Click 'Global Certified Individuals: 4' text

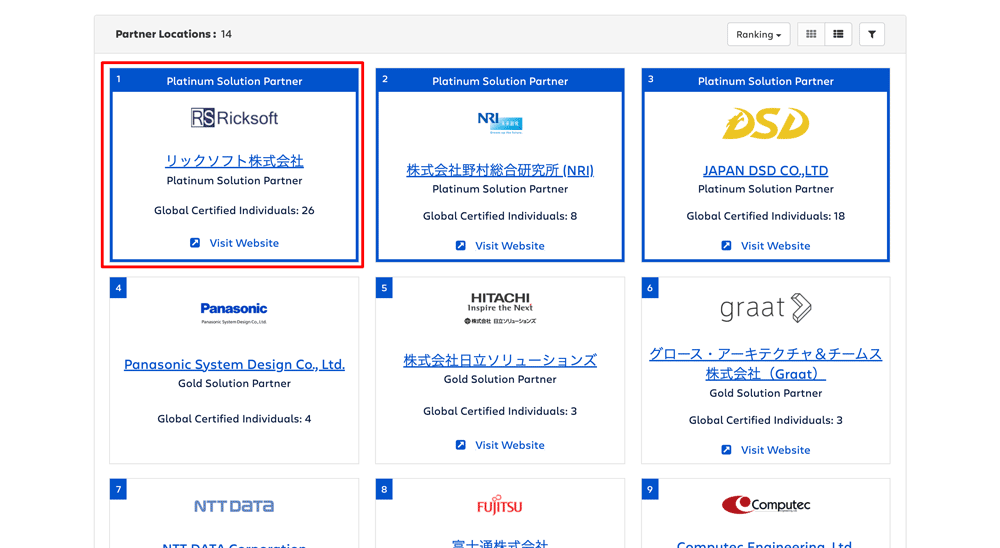234,419
